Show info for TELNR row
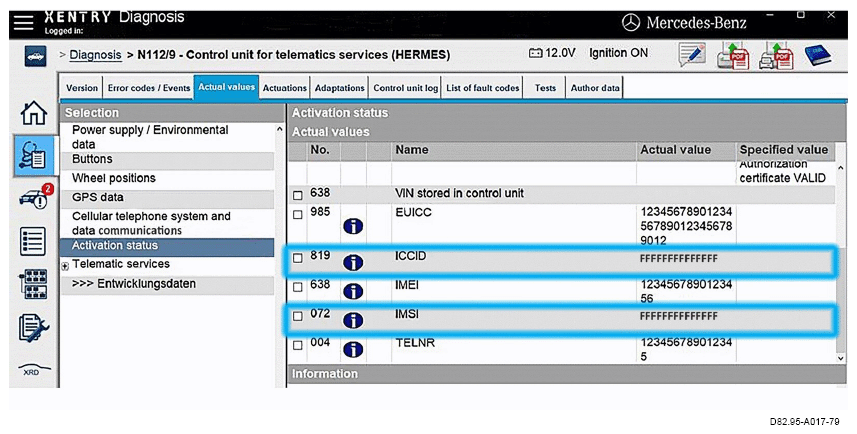Image resolution: width=857 pixels, height=434 pixels. (353, 349)
